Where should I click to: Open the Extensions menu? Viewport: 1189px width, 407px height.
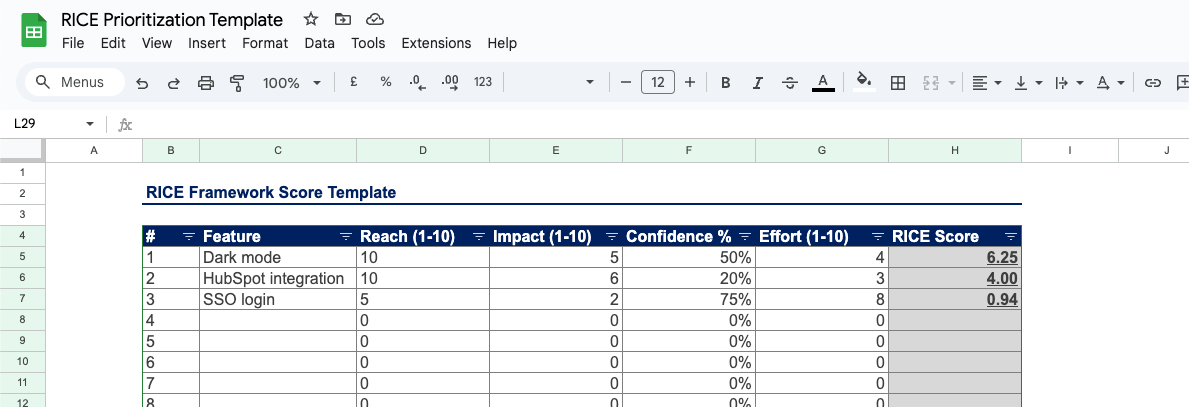(436, 43)
